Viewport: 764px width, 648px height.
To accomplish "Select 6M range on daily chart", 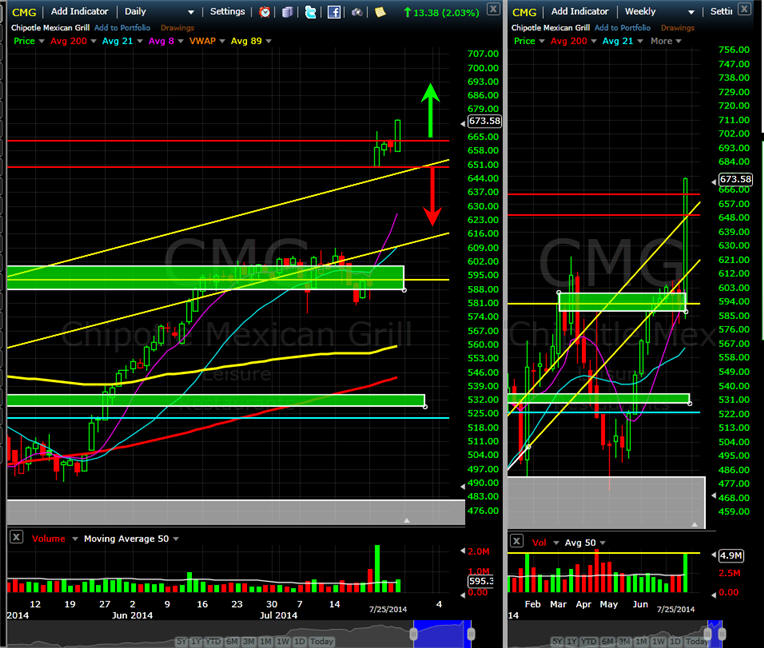I will (232, 642).
